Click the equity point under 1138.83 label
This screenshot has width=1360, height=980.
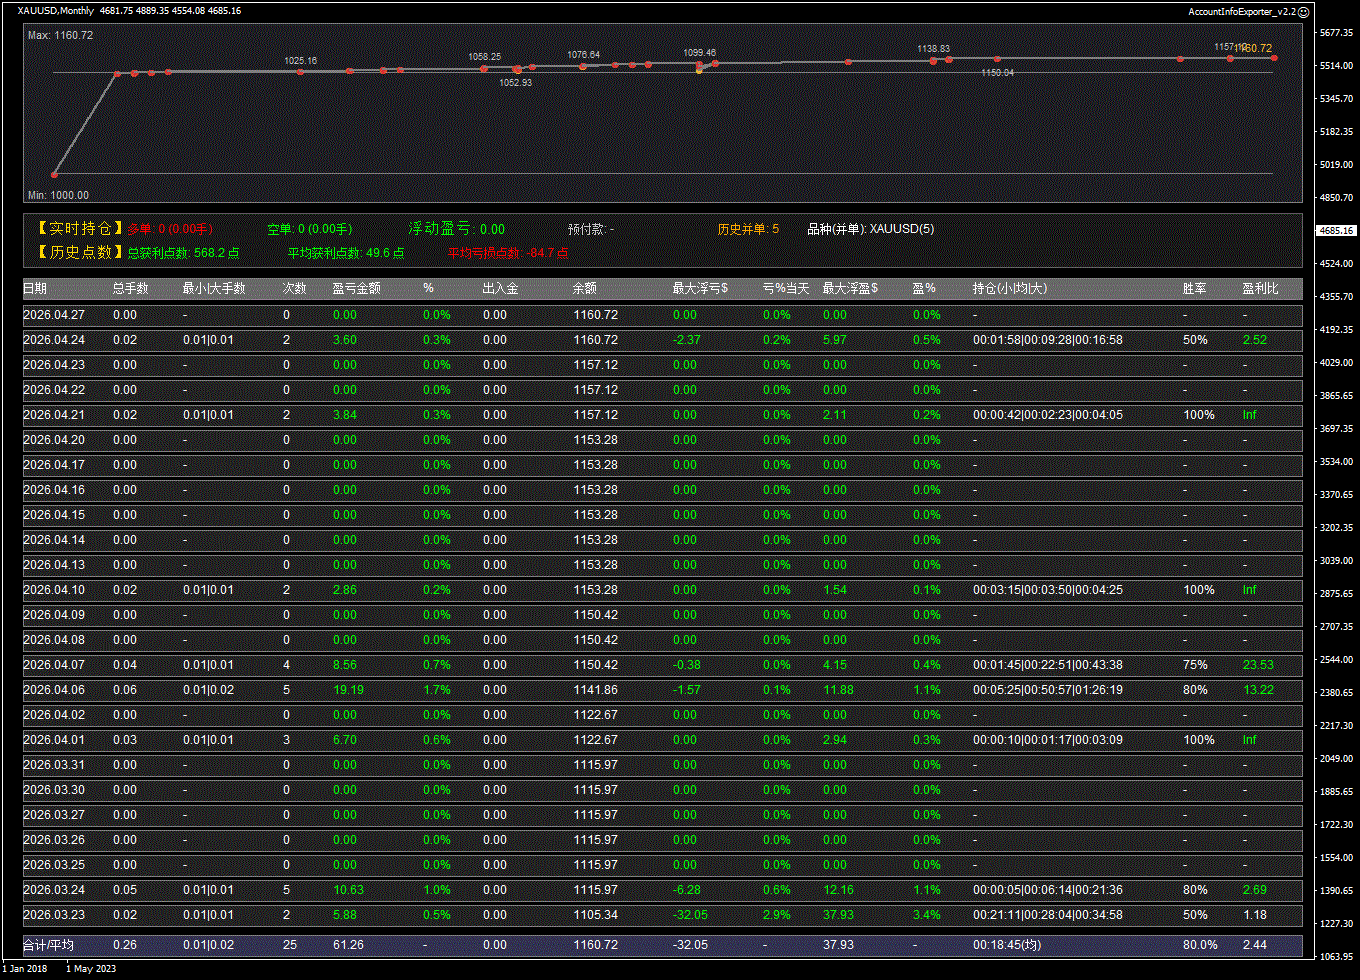[933, 61]
